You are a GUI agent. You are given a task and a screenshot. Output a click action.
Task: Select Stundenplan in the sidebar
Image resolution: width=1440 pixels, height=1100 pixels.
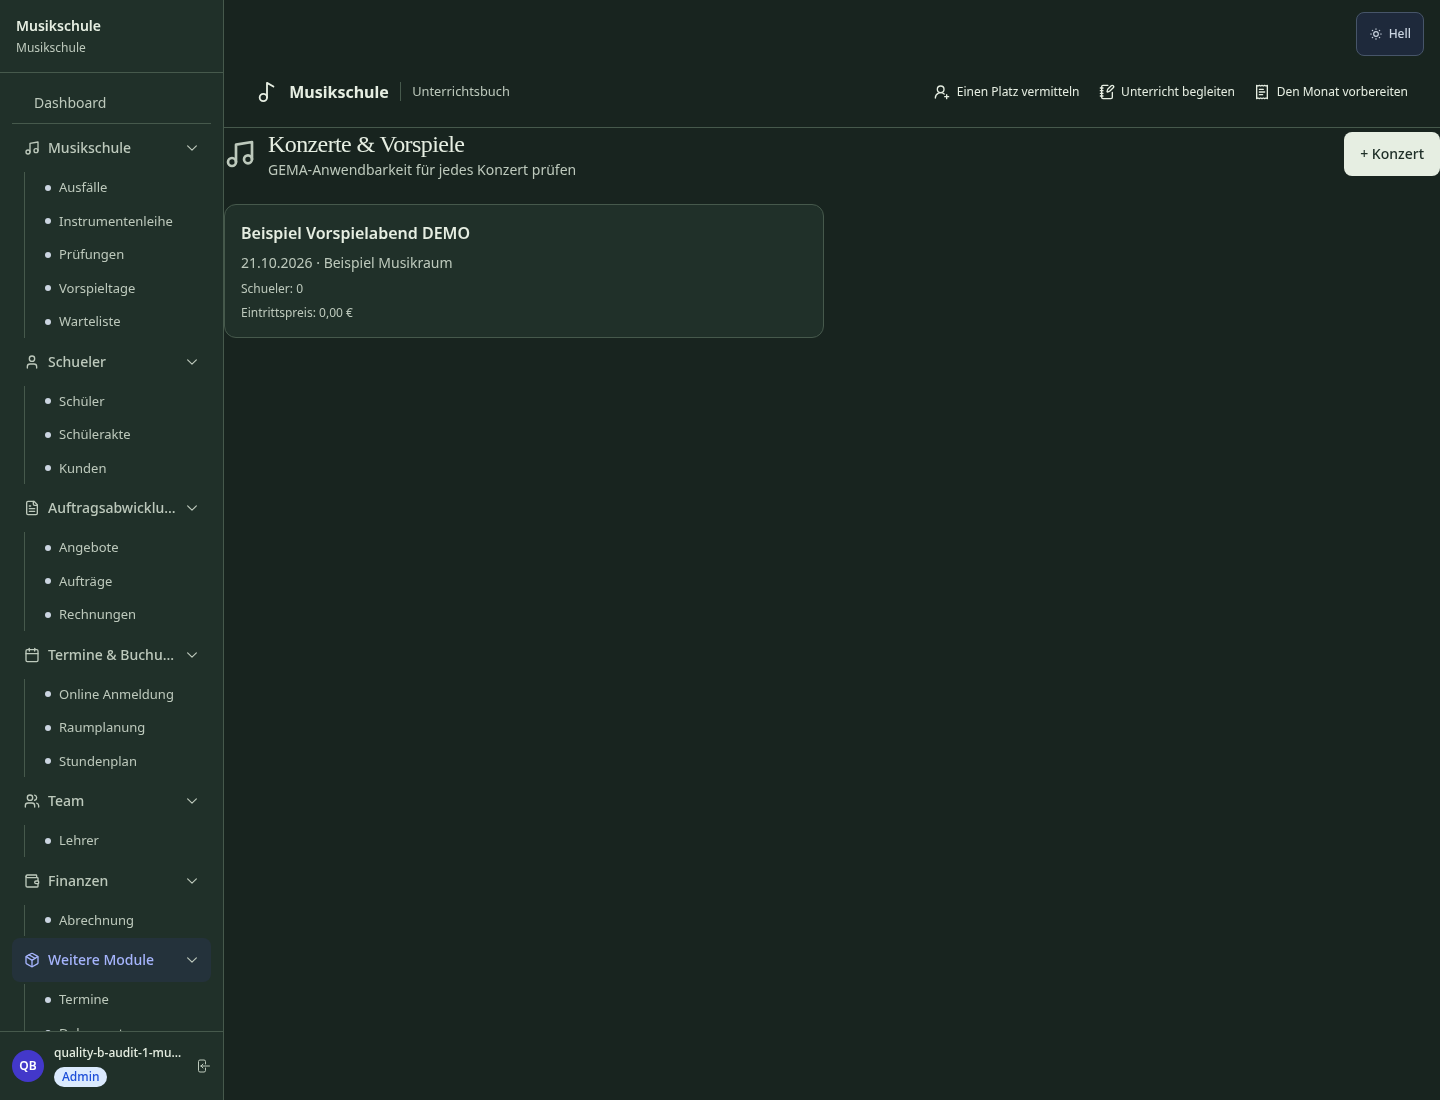[x=98, y=762]
